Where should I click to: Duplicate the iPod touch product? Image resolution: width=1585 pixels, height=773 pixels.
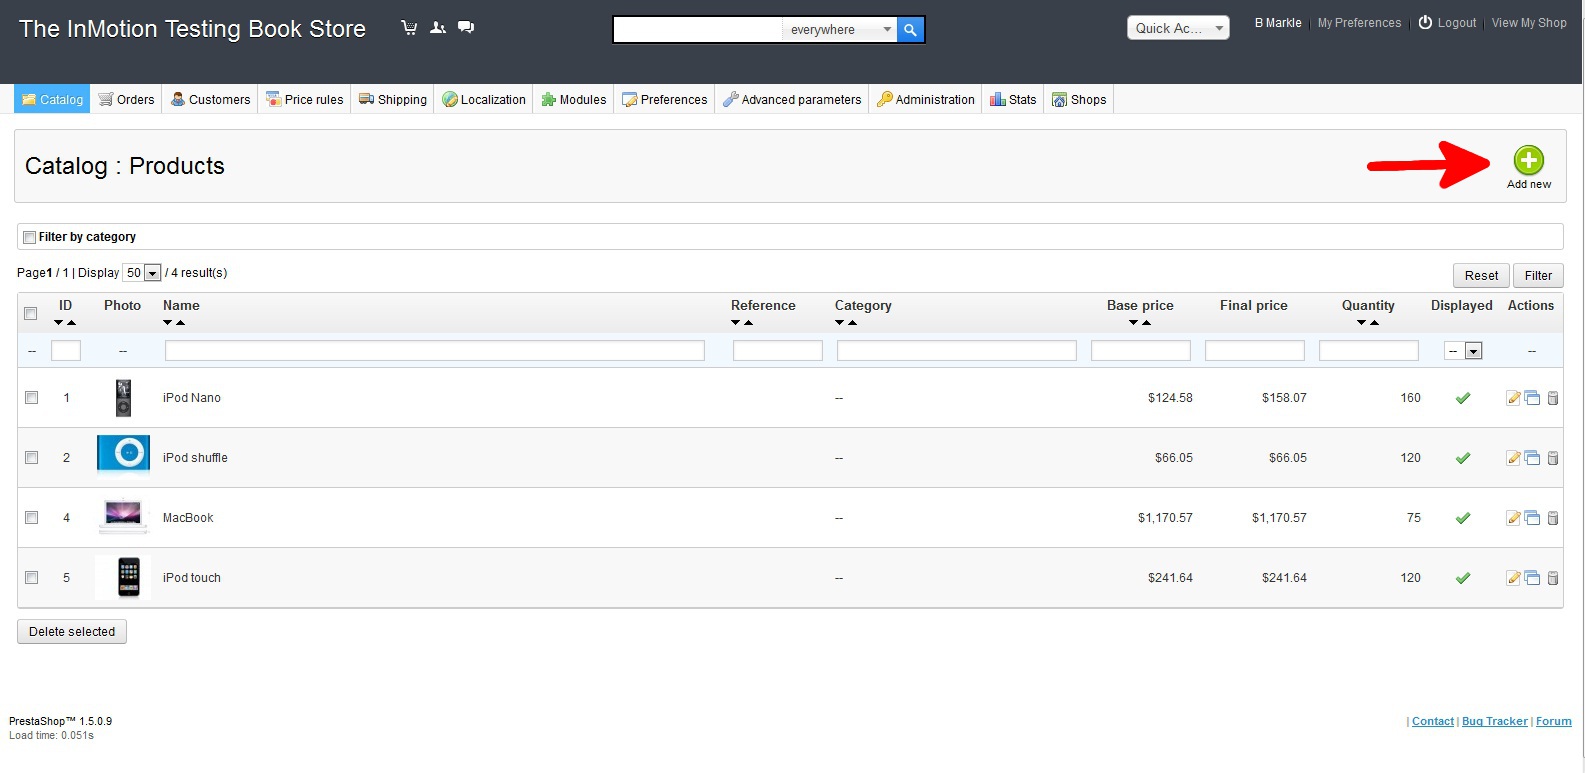1532,578
